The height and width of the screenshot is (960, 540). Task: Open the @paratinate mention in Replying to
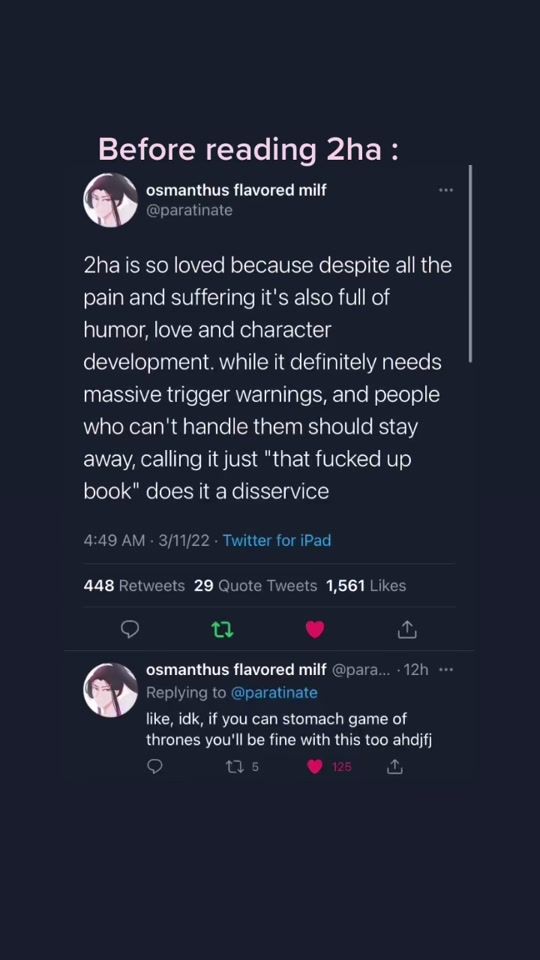pos(273,692)
